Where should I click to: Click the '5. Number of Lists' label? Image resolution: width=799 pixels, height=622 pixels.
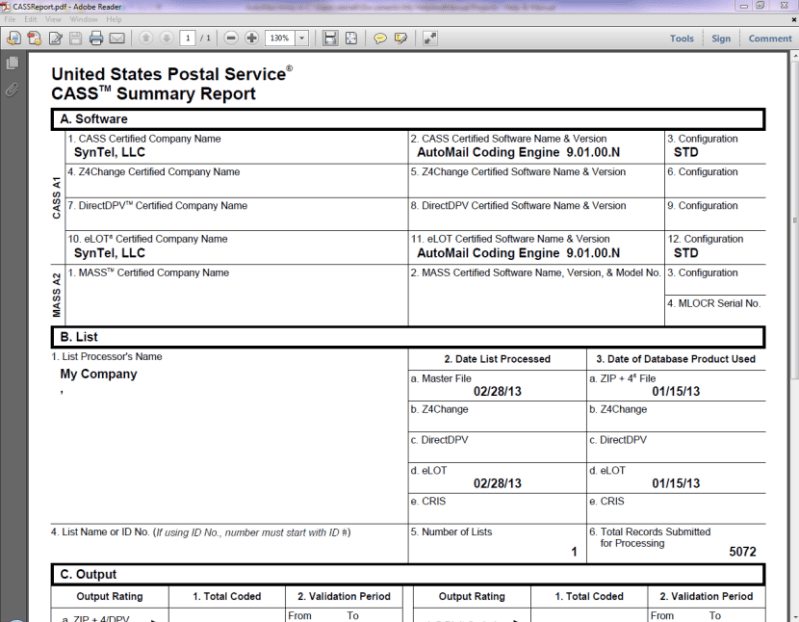pyautogui.click(x=451, y=532)
